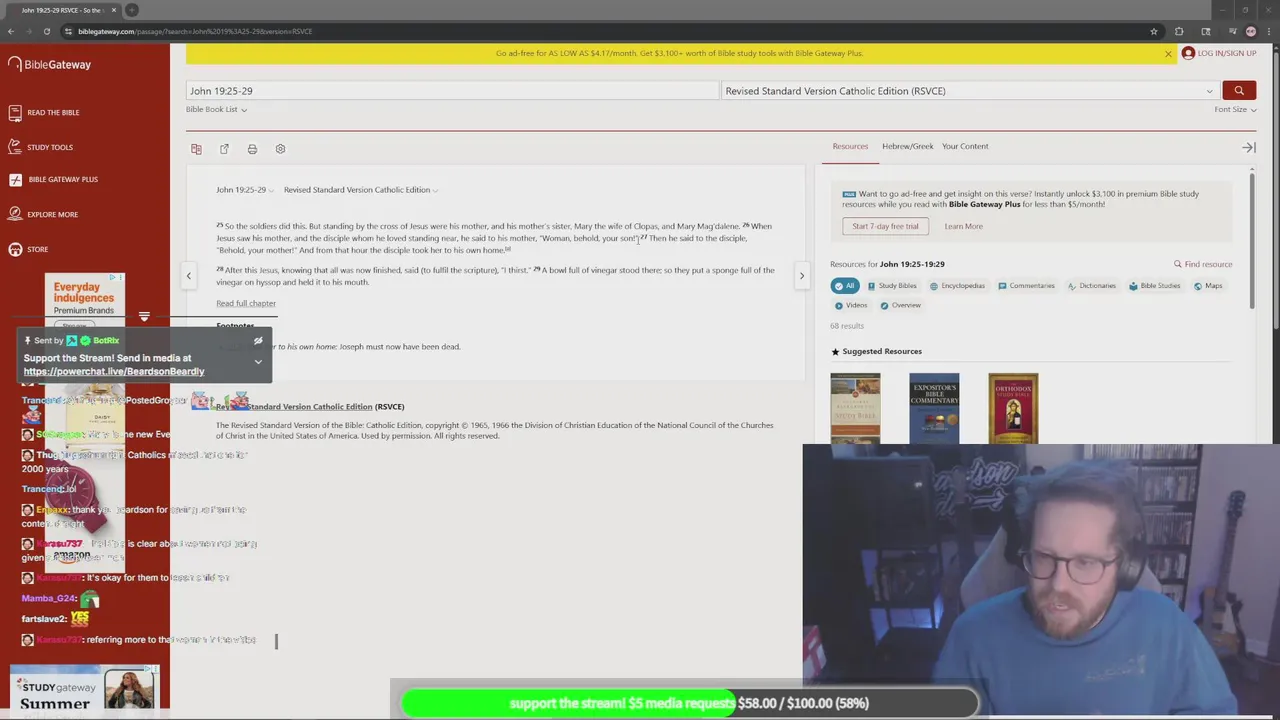Filter resources by Videos
1280x720 pixels.
tap(851, 305)
